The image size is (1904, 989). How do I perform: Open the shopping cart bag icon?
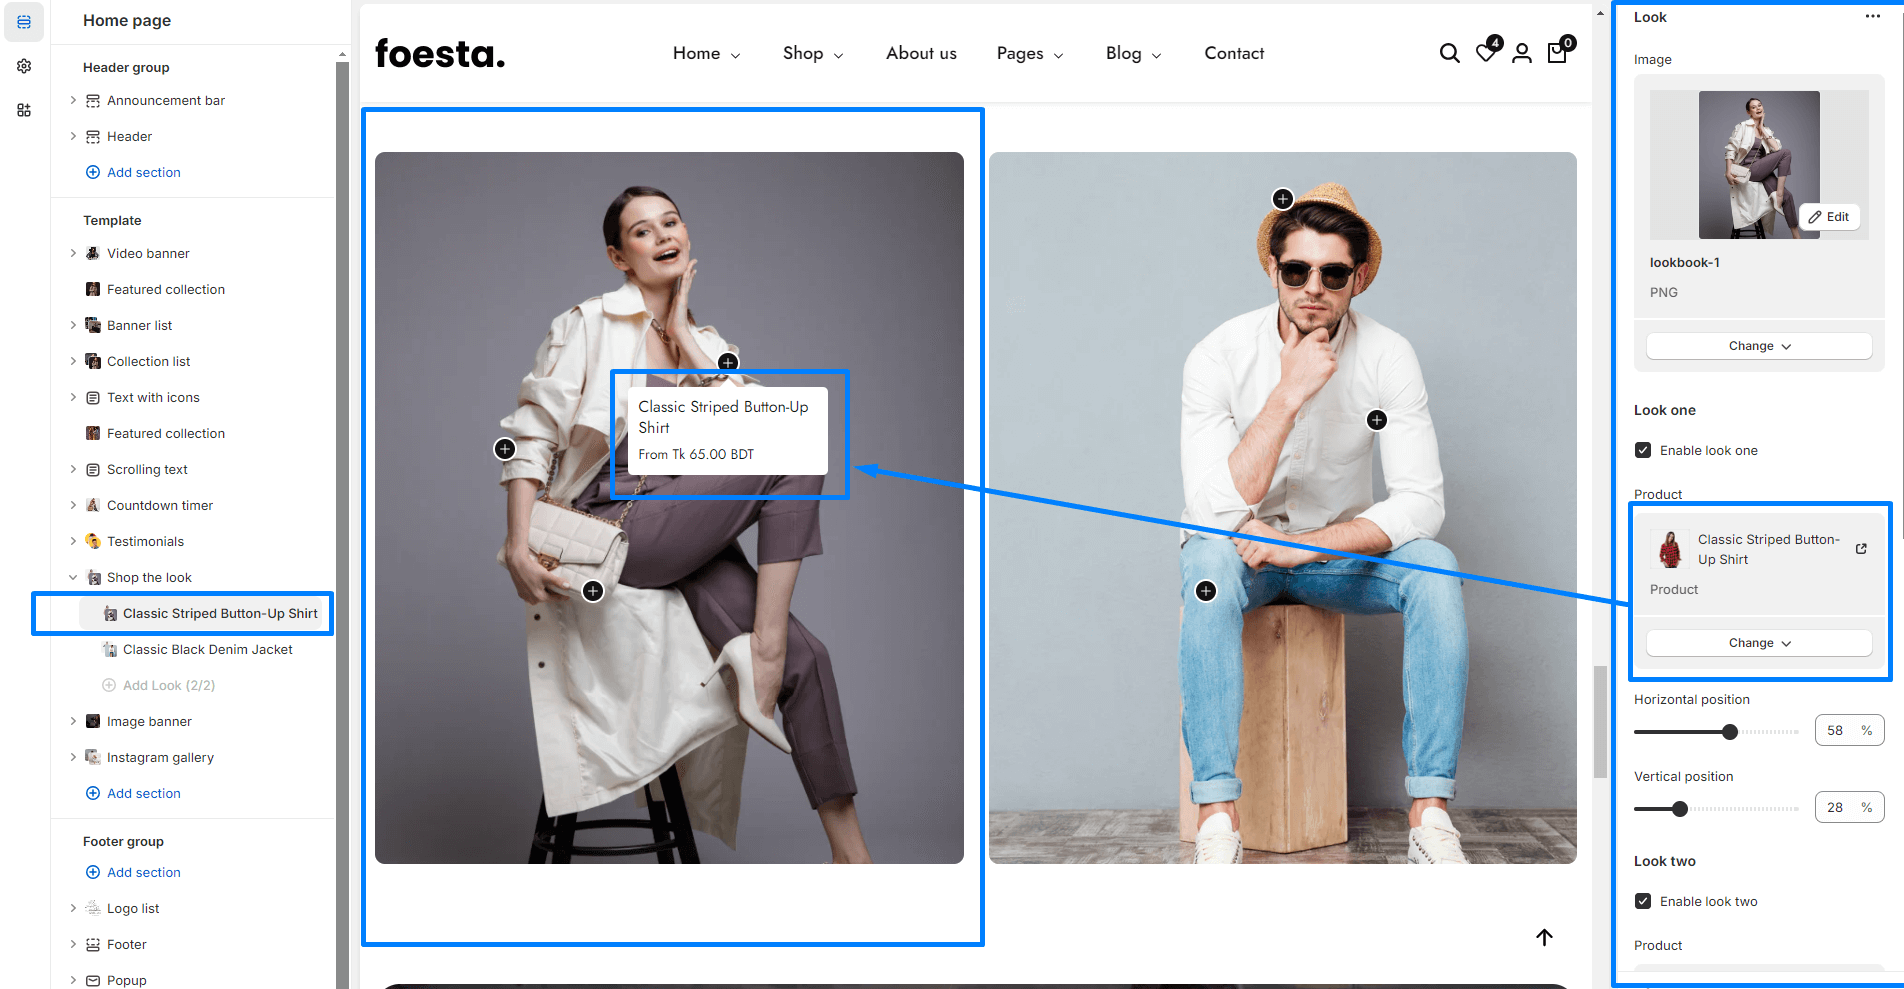pyautogui.click(x=1557, y=53)
